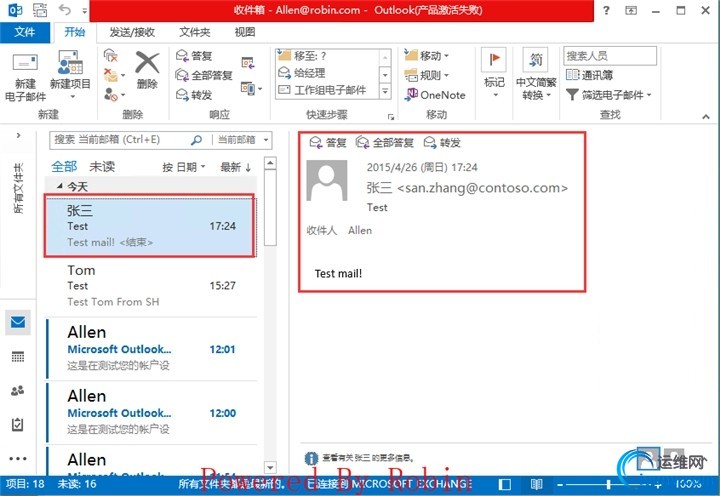Switch to the Home (开始) tab
720x496 pixels.
pyautogui.click(x=74, y=32)
